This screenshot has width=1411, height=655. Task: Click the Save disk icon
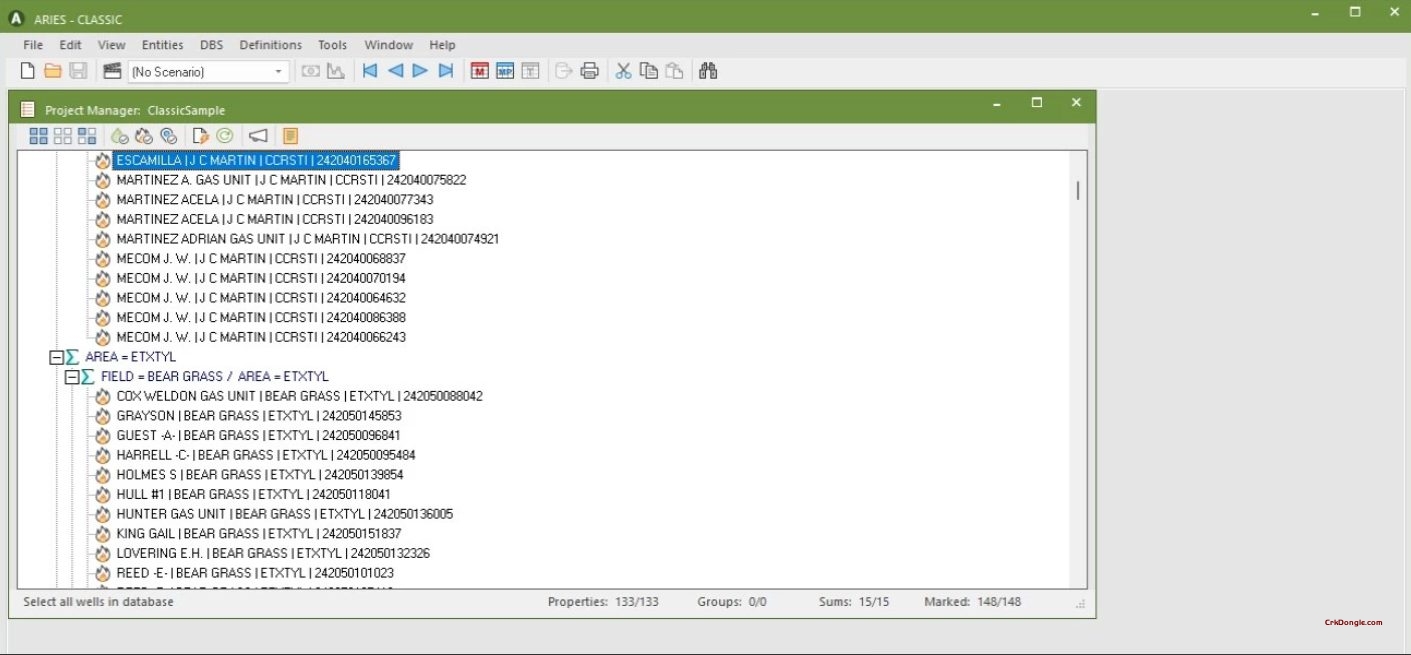click(78, 71)
